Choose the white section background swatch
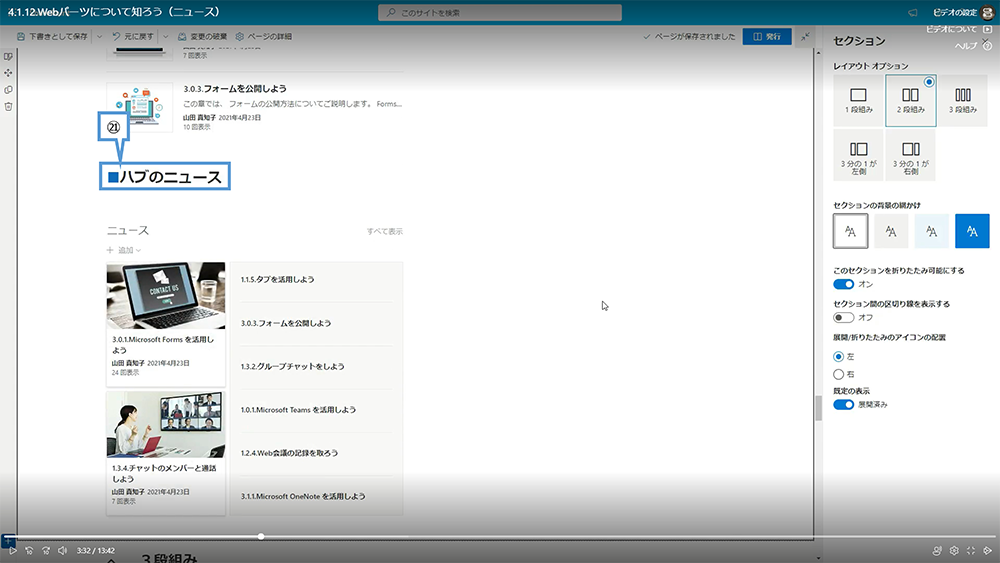 tap(850, 231)
